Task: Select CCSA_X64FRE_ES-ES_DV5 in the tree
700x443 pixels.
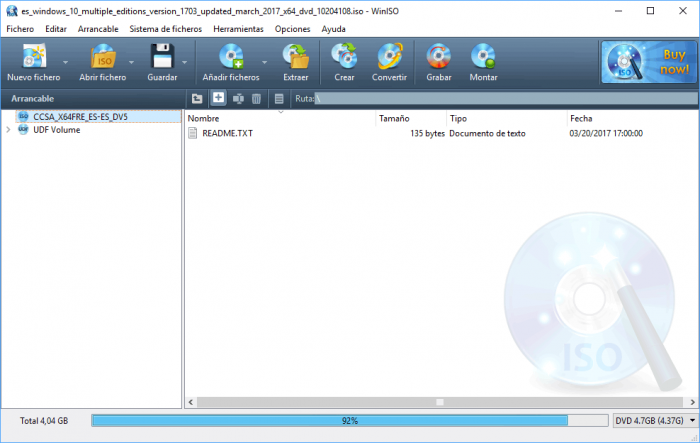Action: pos(98,117)
